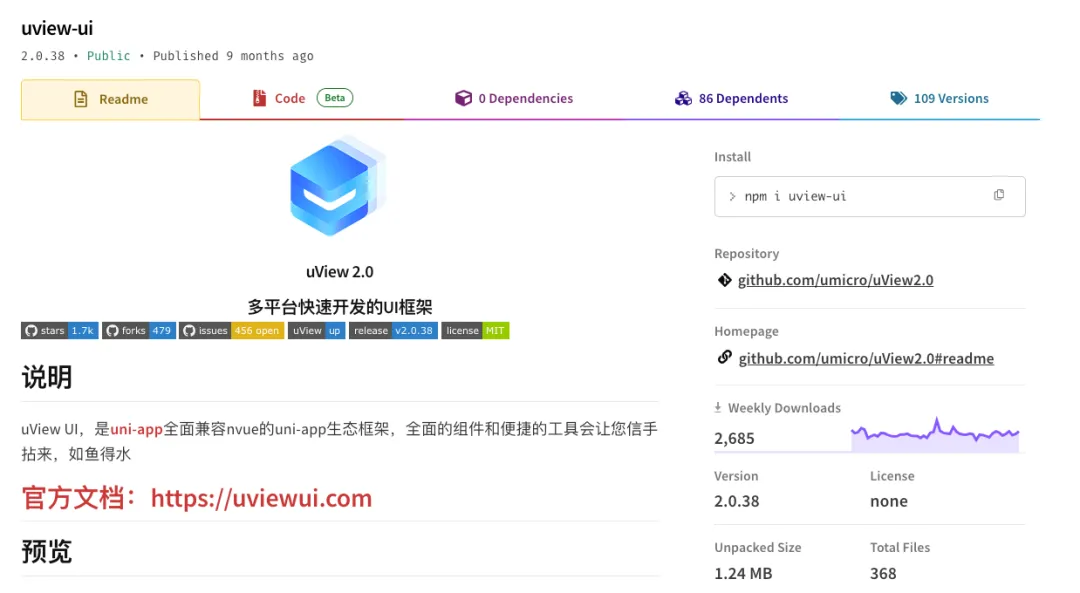1080x593 pixels.
Task: Click the 说明 section heading
Action: (x=47, y=377)
